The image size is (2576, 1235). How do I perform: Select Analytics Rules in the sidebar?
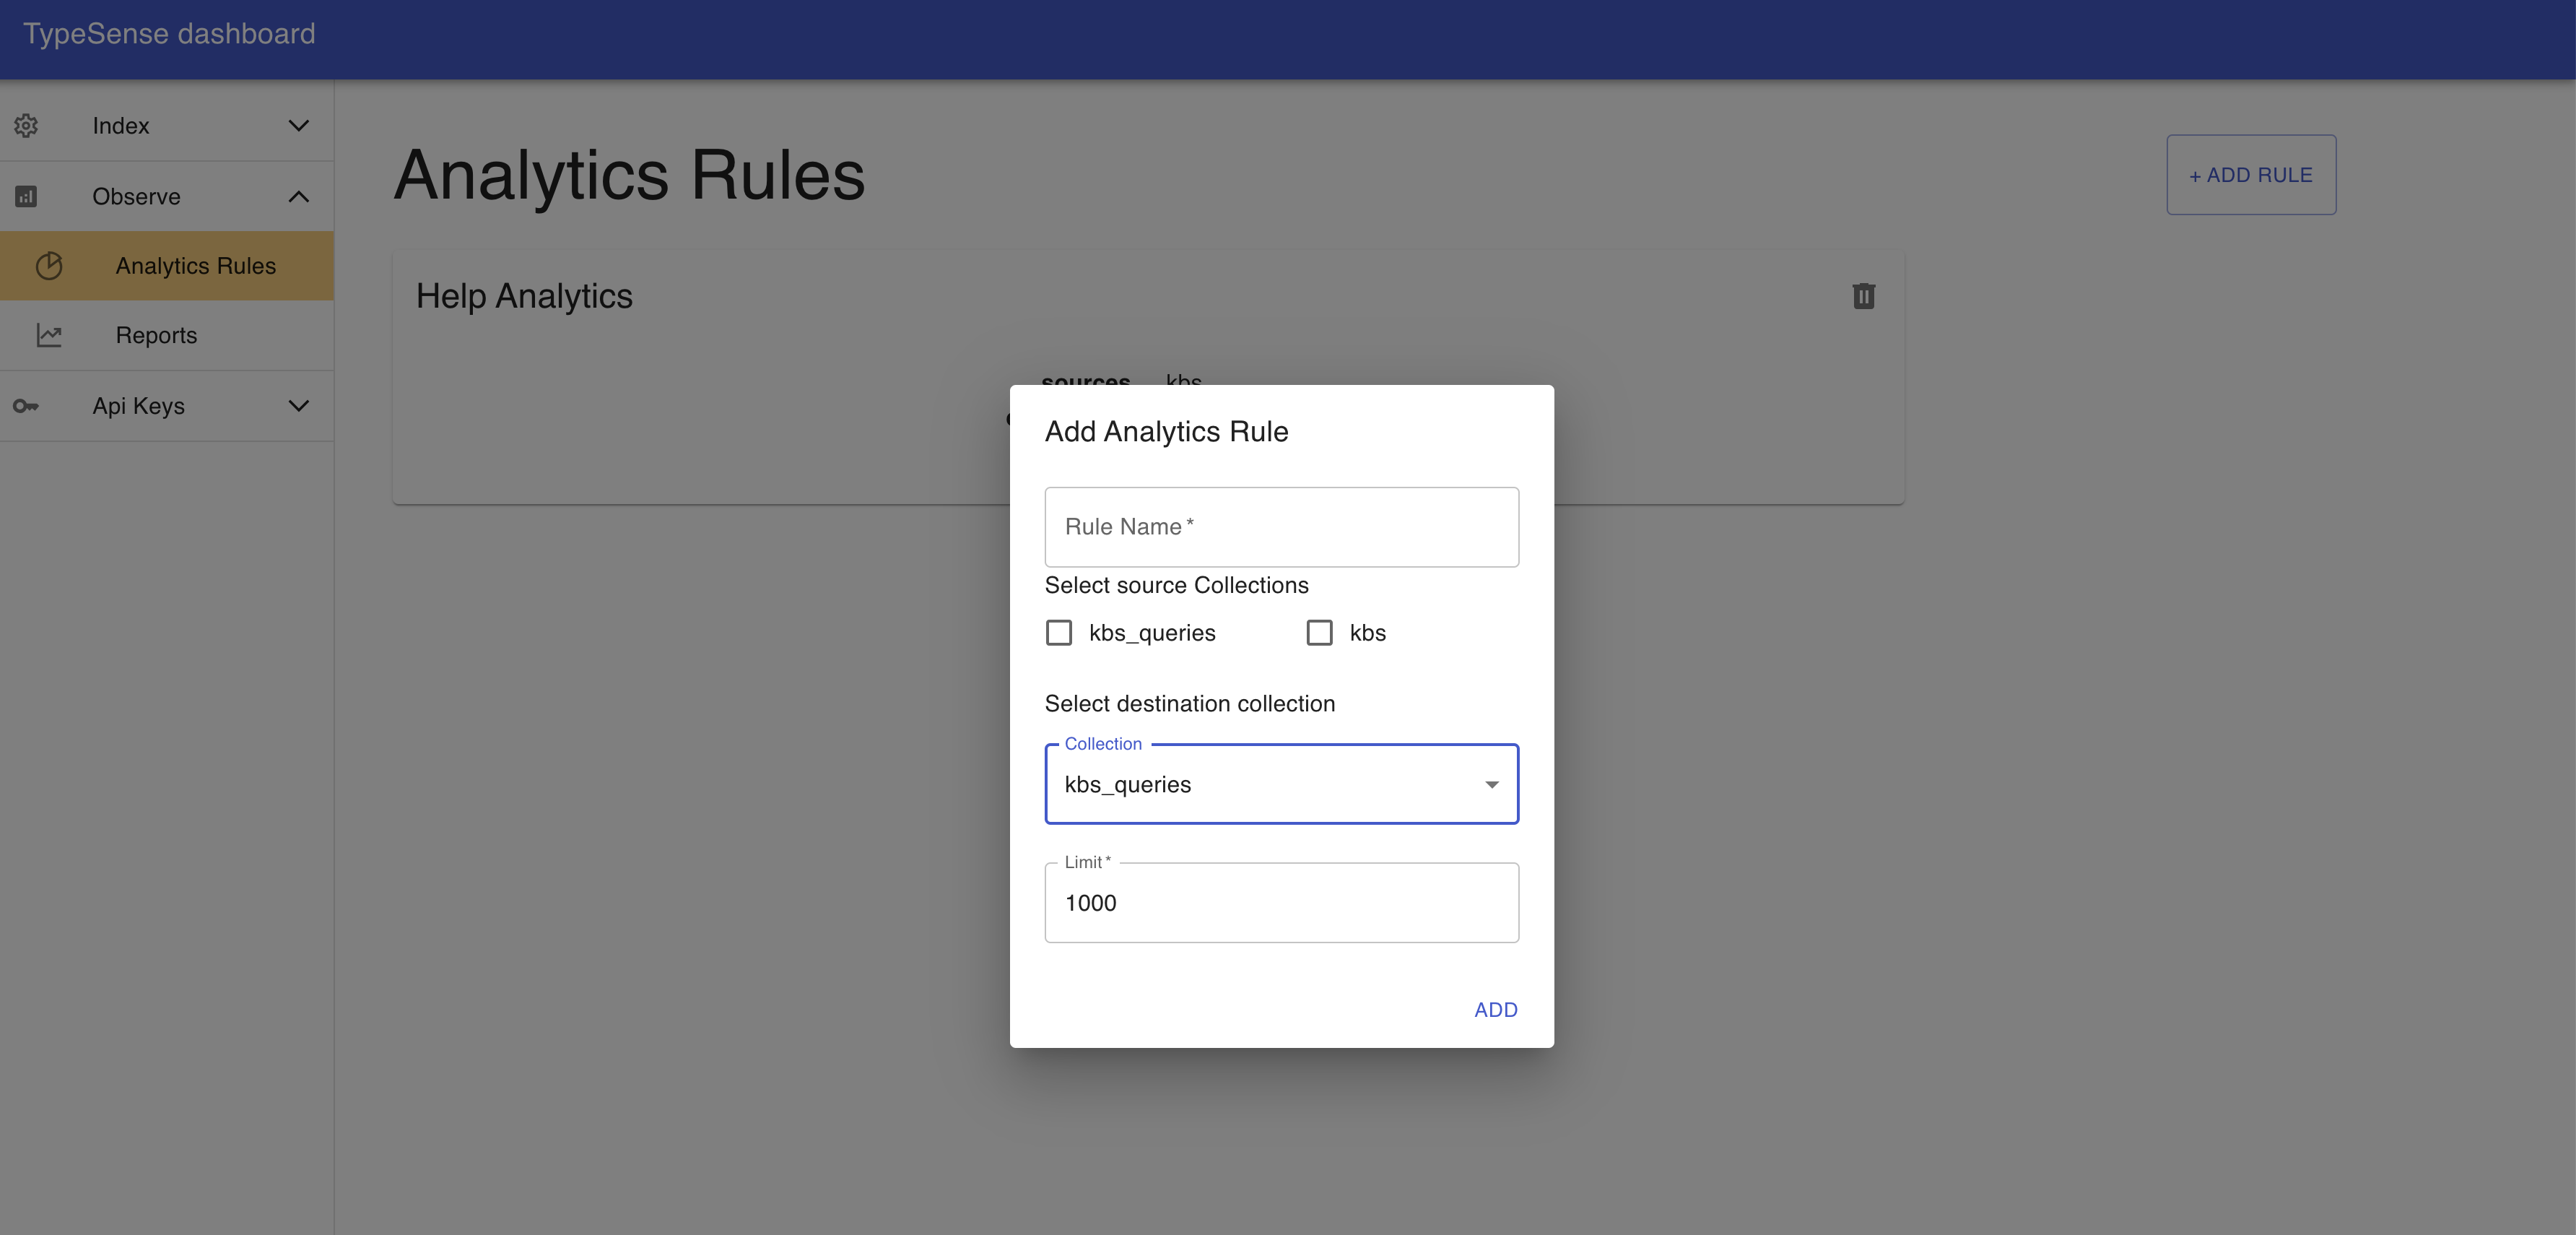pyautogui.click(x=195, y=266)
